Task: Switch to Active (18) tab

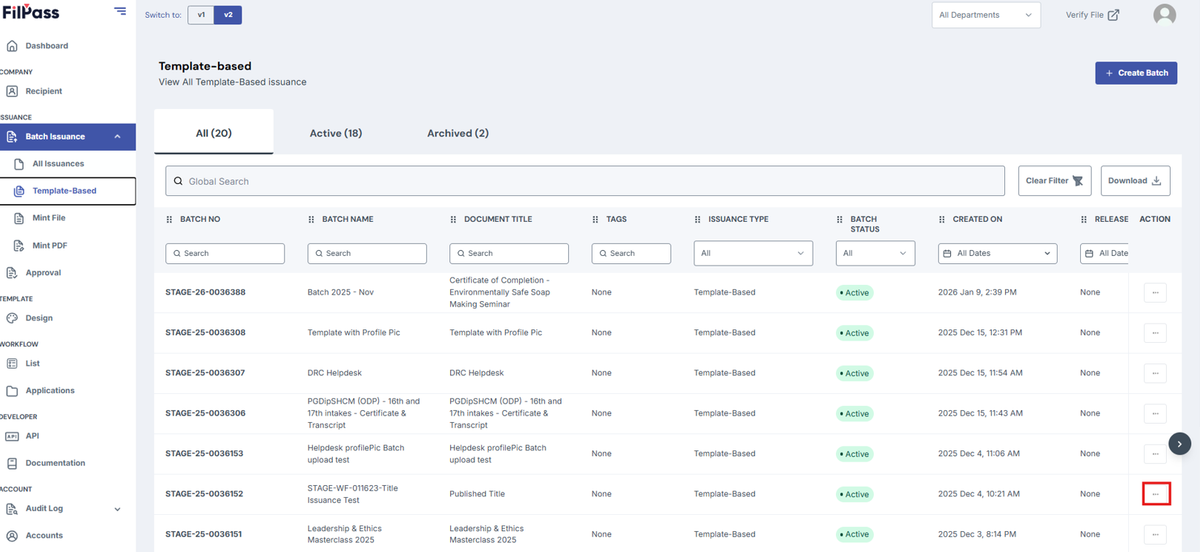Action: click(x=336, y=133)
